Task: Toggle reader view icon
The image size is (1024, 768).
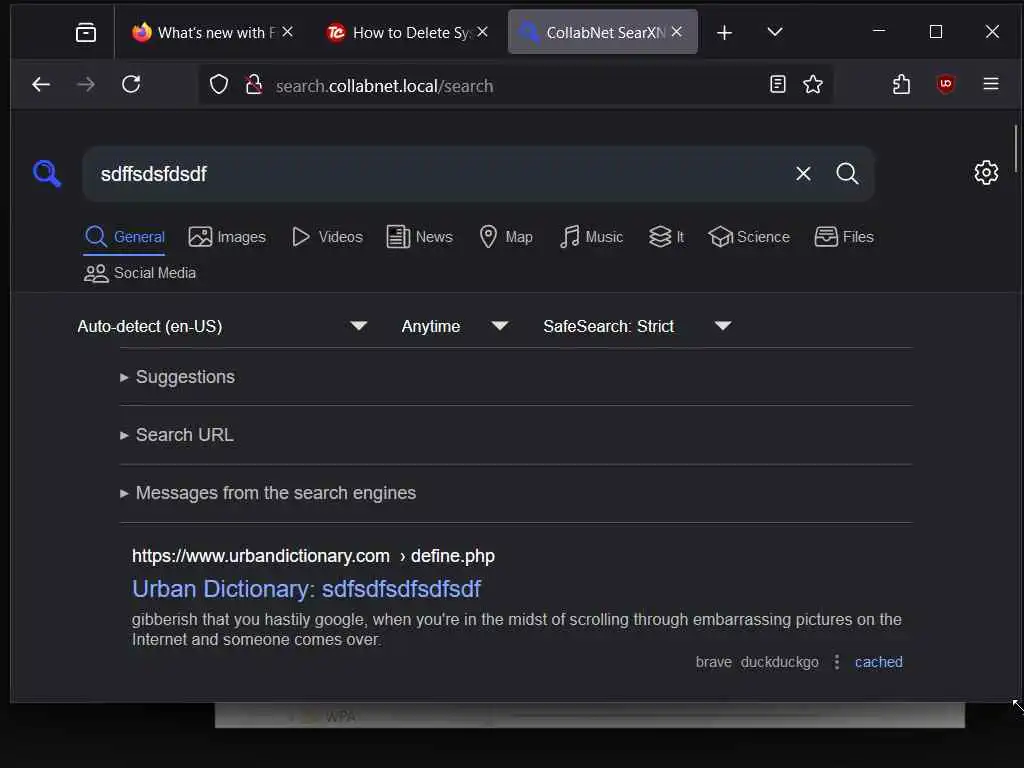Action: click(777, 84)
